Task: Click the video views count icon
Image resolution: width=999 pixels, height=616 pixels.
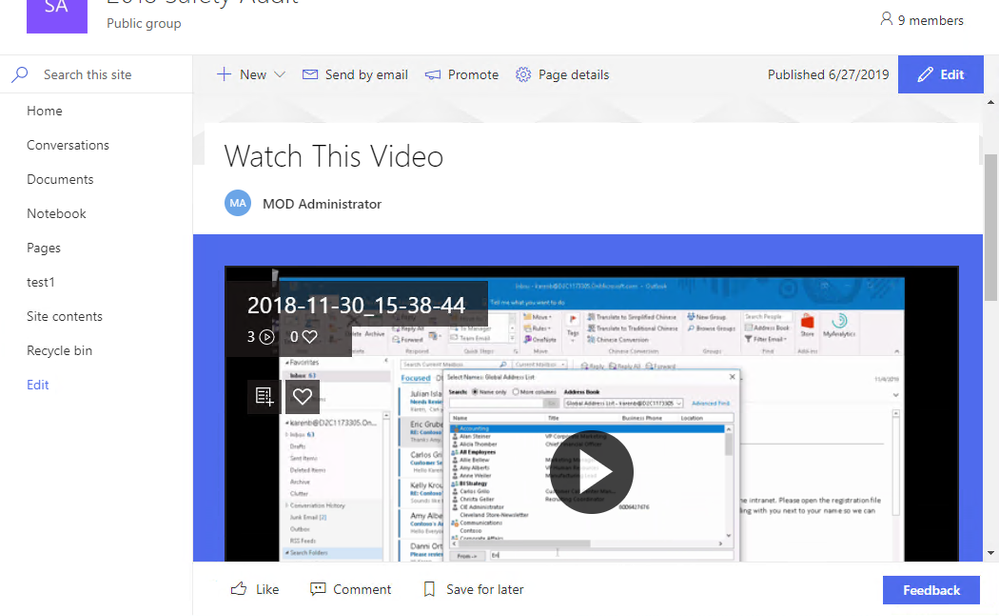Action: pos(268,337)
